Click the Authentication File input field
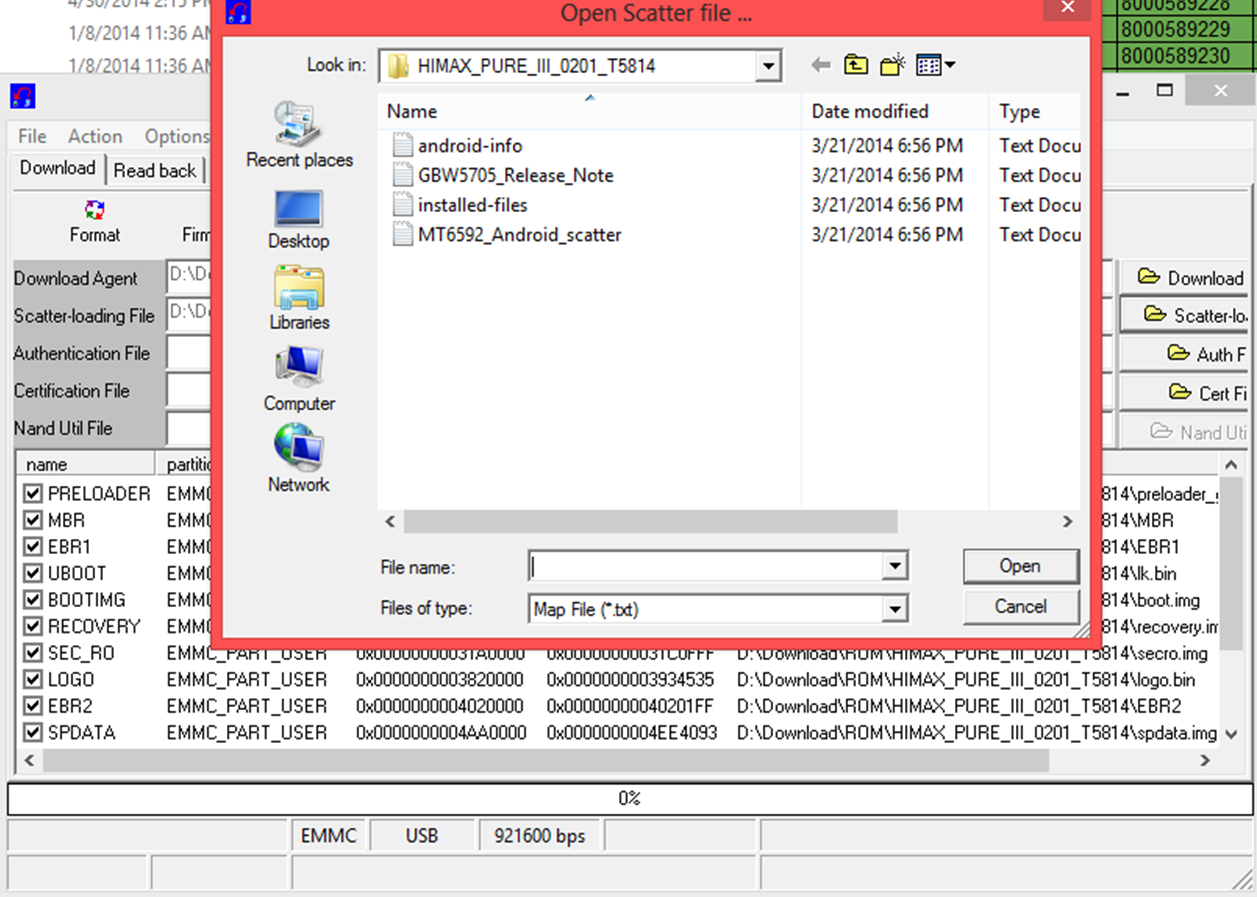1257x897 pixels. click(x=190, y=354)
